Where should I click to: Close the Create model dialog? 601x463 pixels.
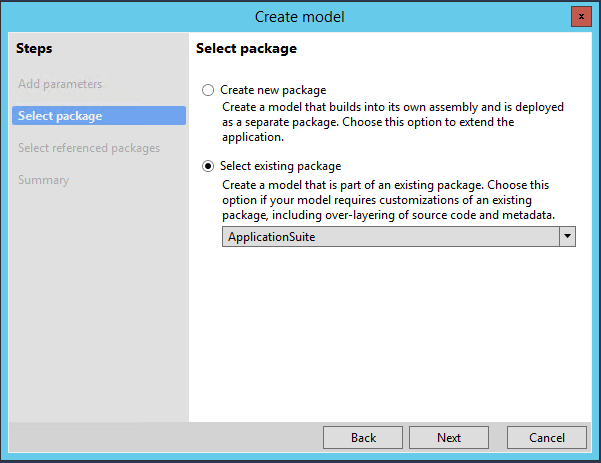click(580, 16)
